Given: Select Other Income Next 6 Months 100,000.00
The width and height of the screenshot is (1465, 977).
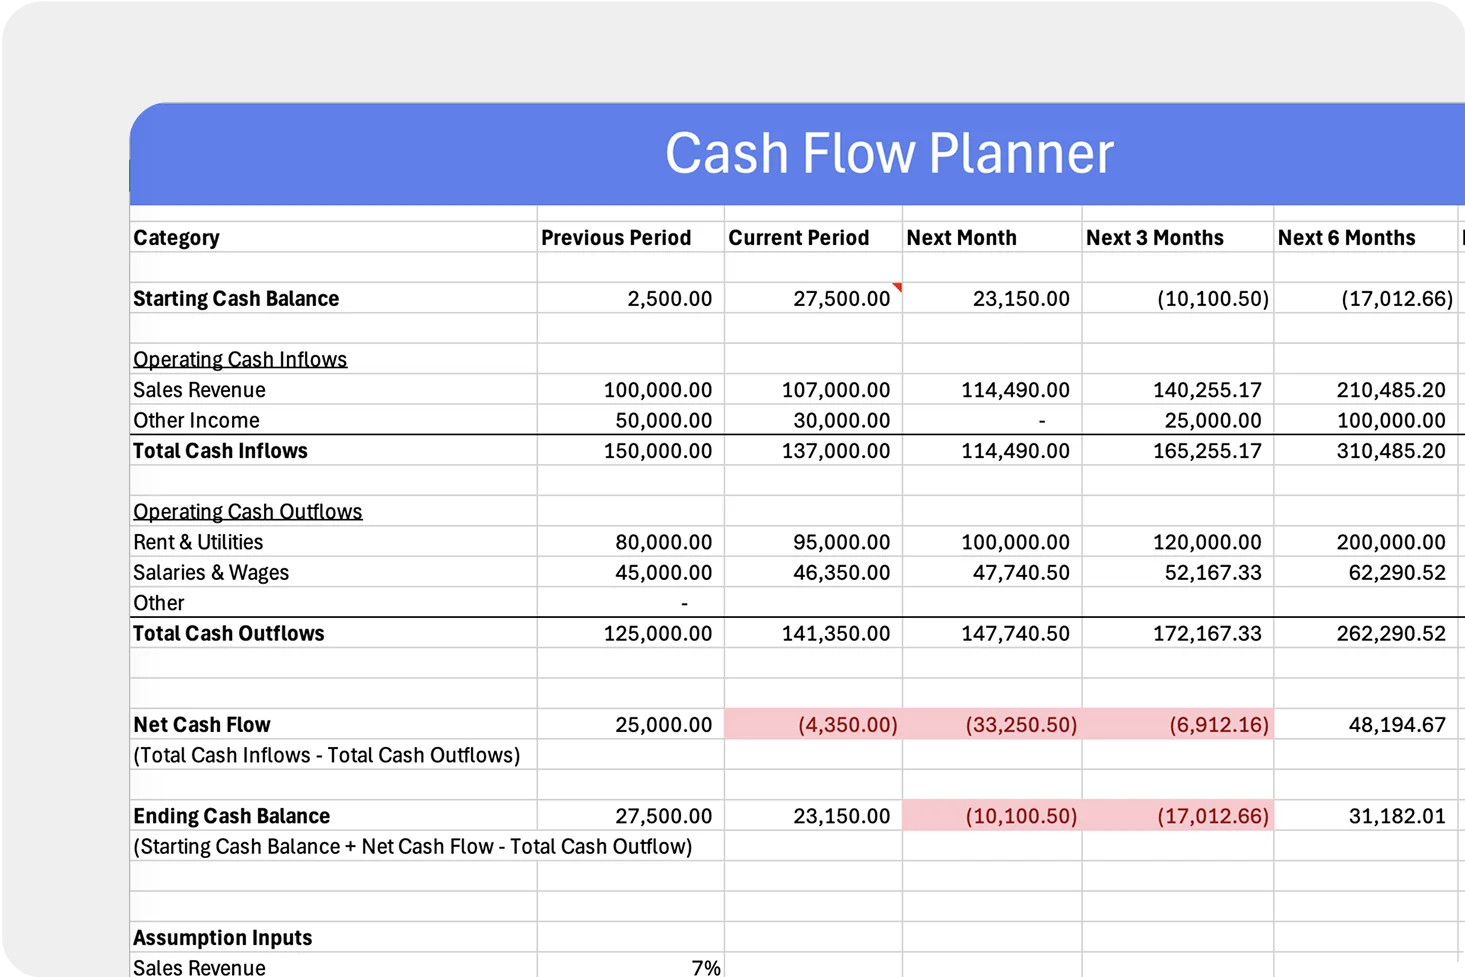Looking at the screenshot, I should [x=1365, y=420].
